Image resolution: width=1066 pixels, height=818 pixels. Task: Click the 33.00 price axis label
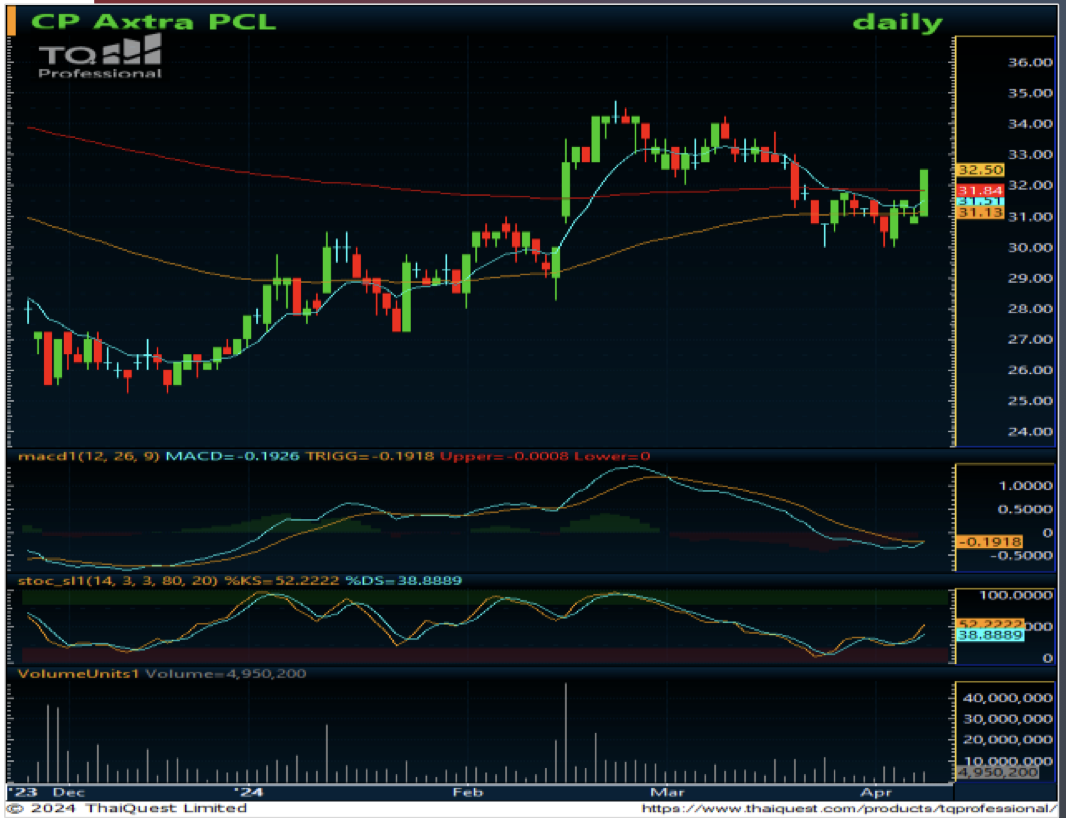pyautogui.click(x=1029, y=154)
